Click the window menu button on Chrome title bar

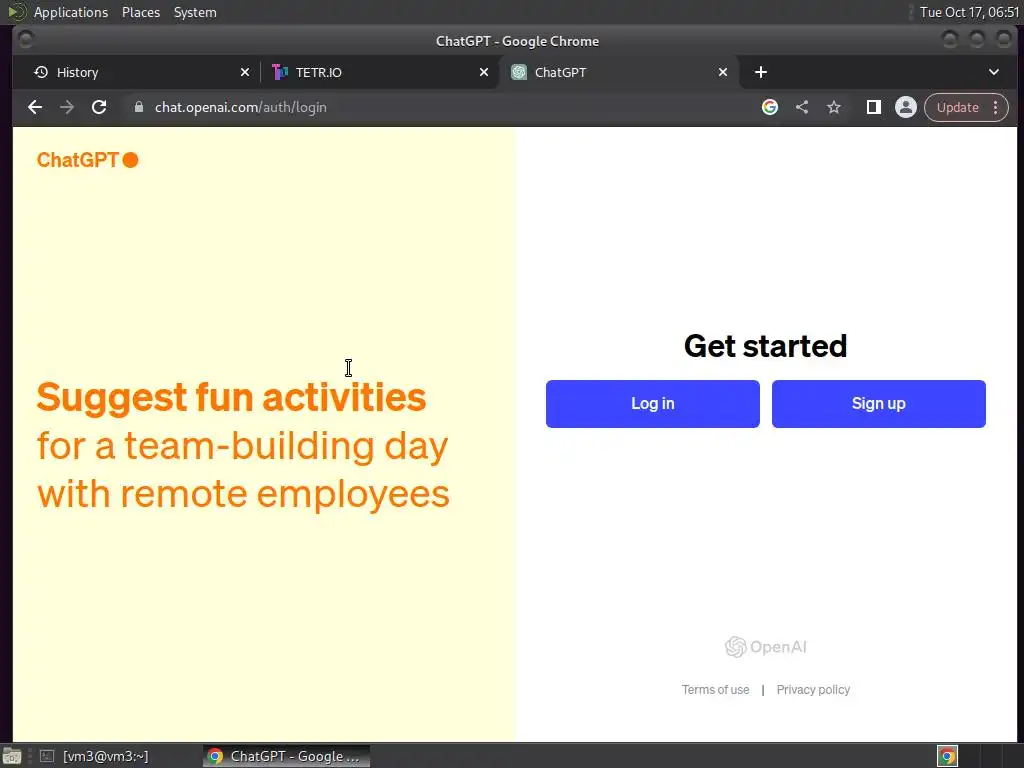(x=25, y=40)
